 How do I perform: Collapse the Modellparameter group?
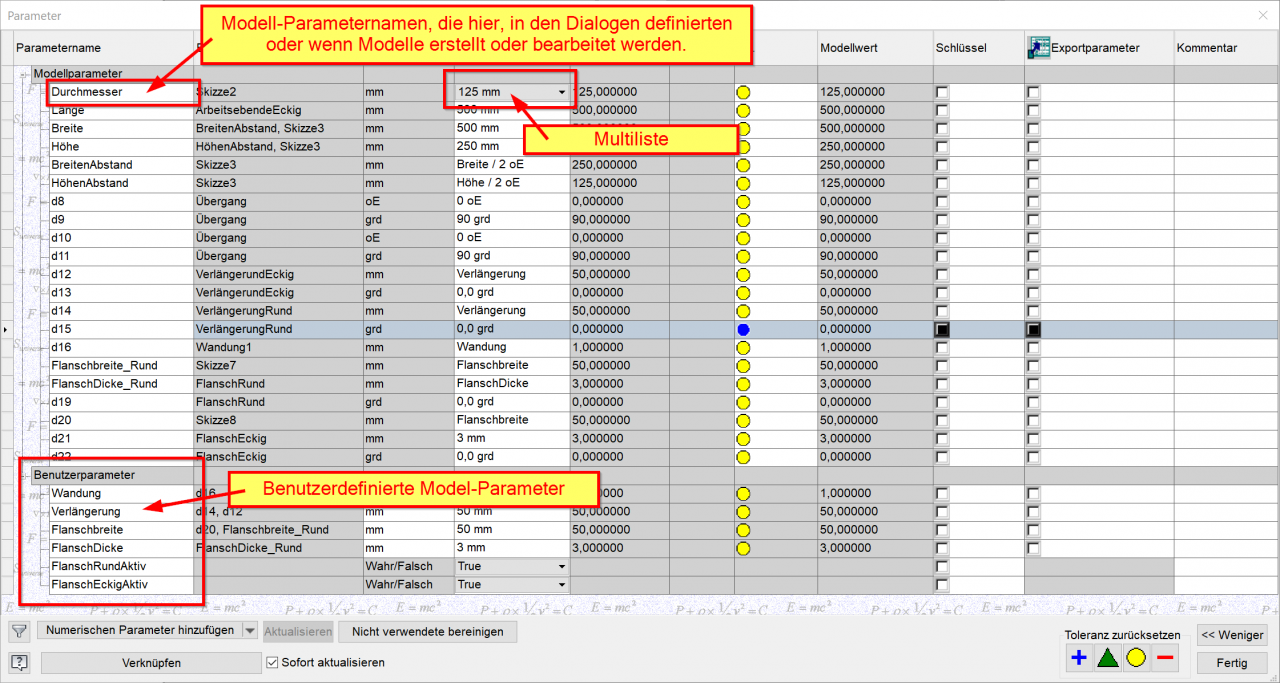click(23, 74)
